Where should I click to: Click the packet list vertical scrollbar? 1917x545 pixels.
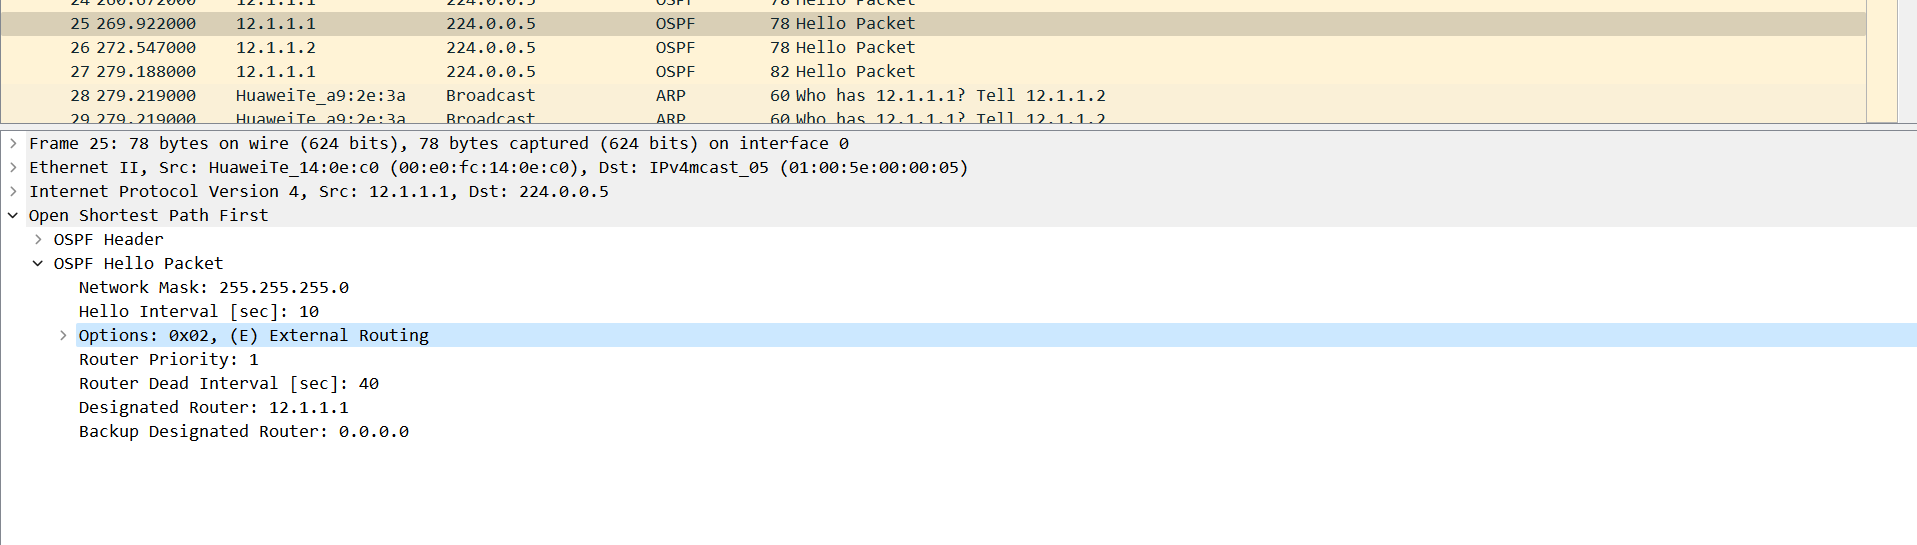(x=1882, y=60)
